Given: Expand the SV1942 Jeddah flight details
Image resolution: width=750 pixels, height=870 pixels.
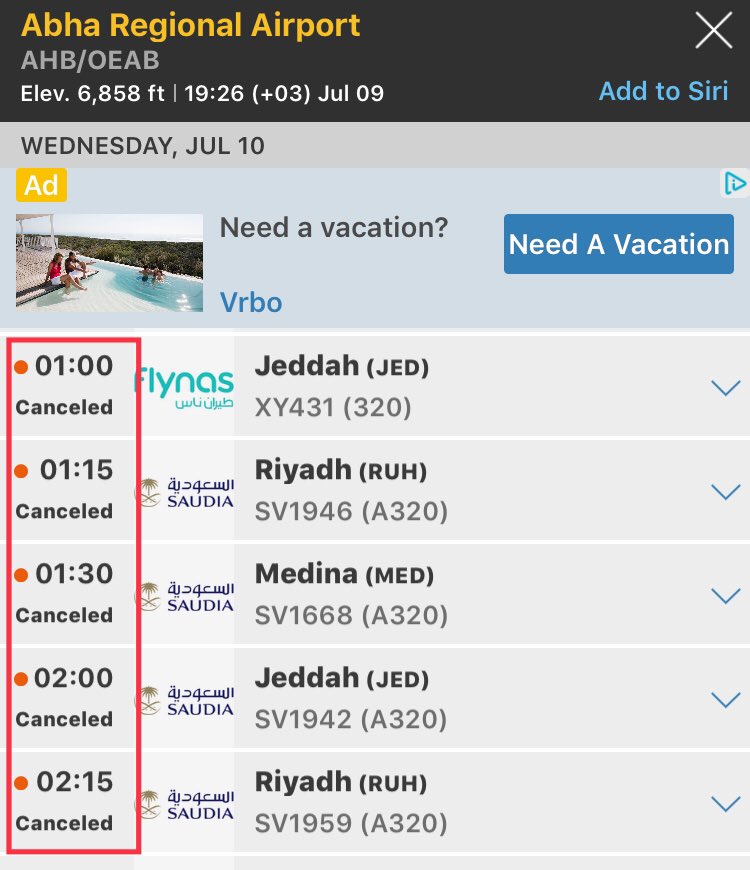Looking at the screenshot, I should click(726, 700).
